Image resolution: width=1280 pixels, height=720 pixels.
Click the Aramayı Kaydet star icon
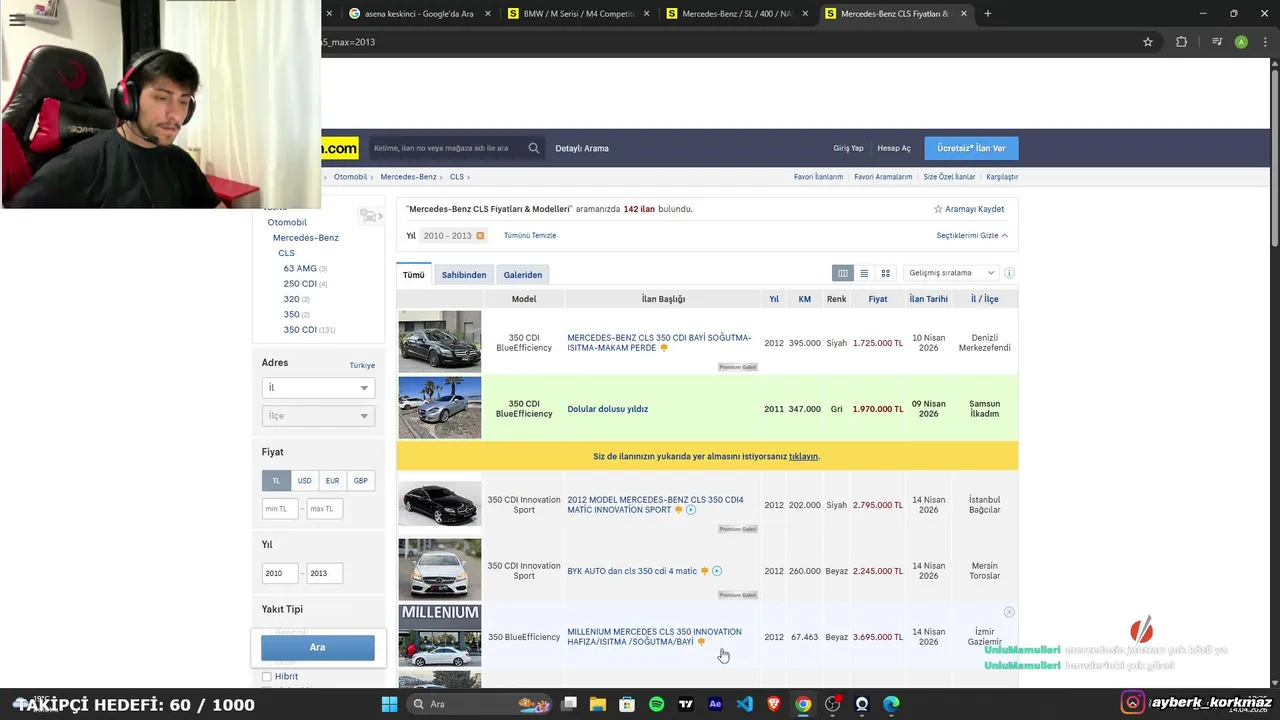pos(938,209)
